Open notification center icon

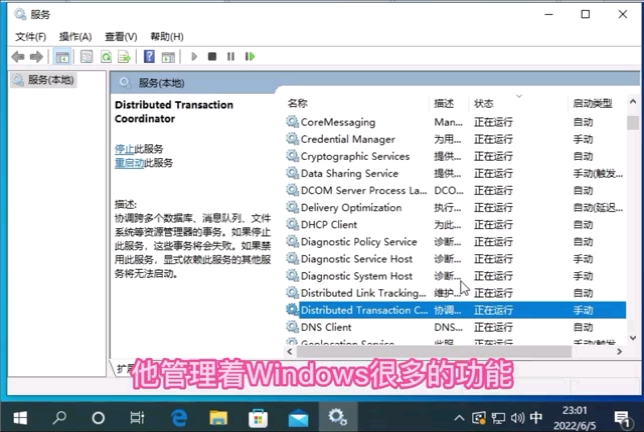622,418
